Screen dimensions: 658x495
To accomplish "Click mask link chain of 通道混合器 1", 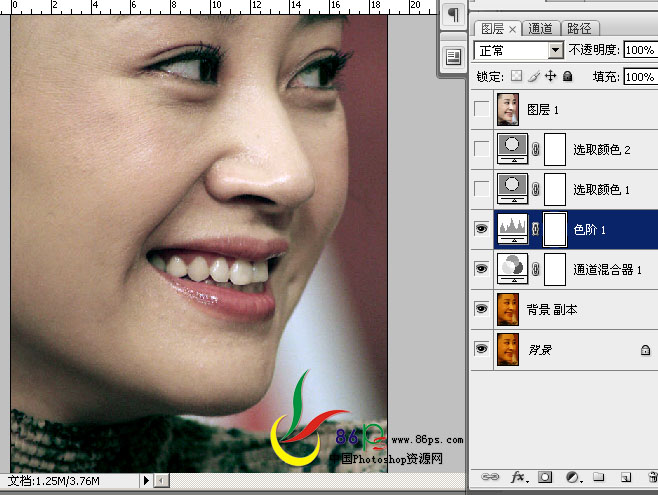I will click(x=535, y=269).
